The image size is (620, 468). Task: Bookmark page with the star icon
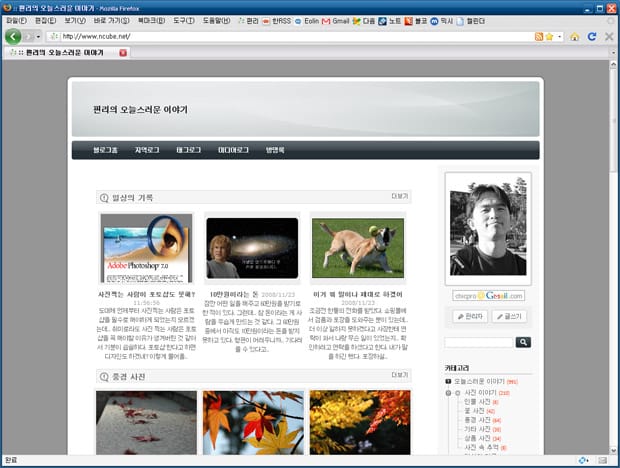(x=551, y=37)
